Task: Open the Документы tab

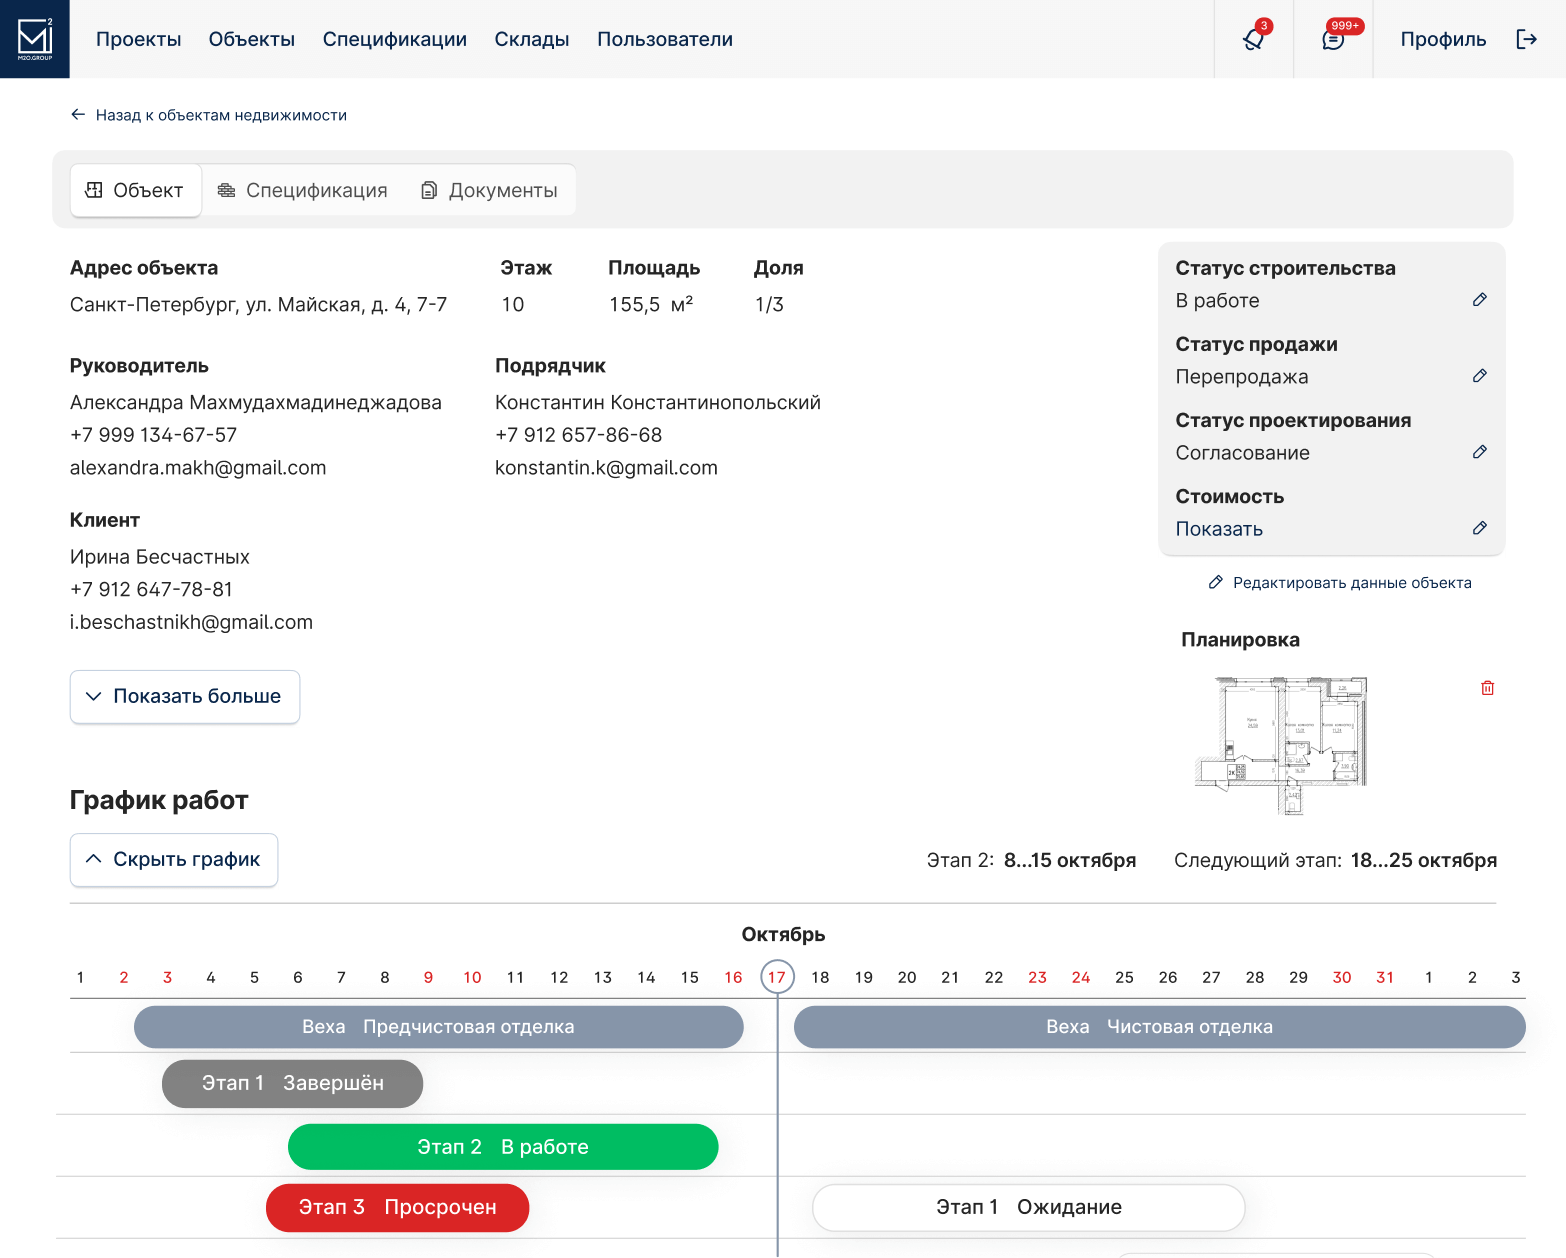Action: pos(490,190)
